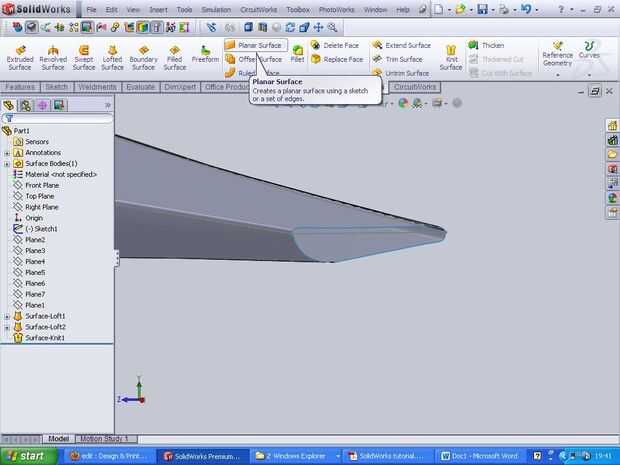Image resolution: width=620 pixels, height=465 pixels.
Task: Switch to the Sketch tab
Action: (x=57, y=87)
